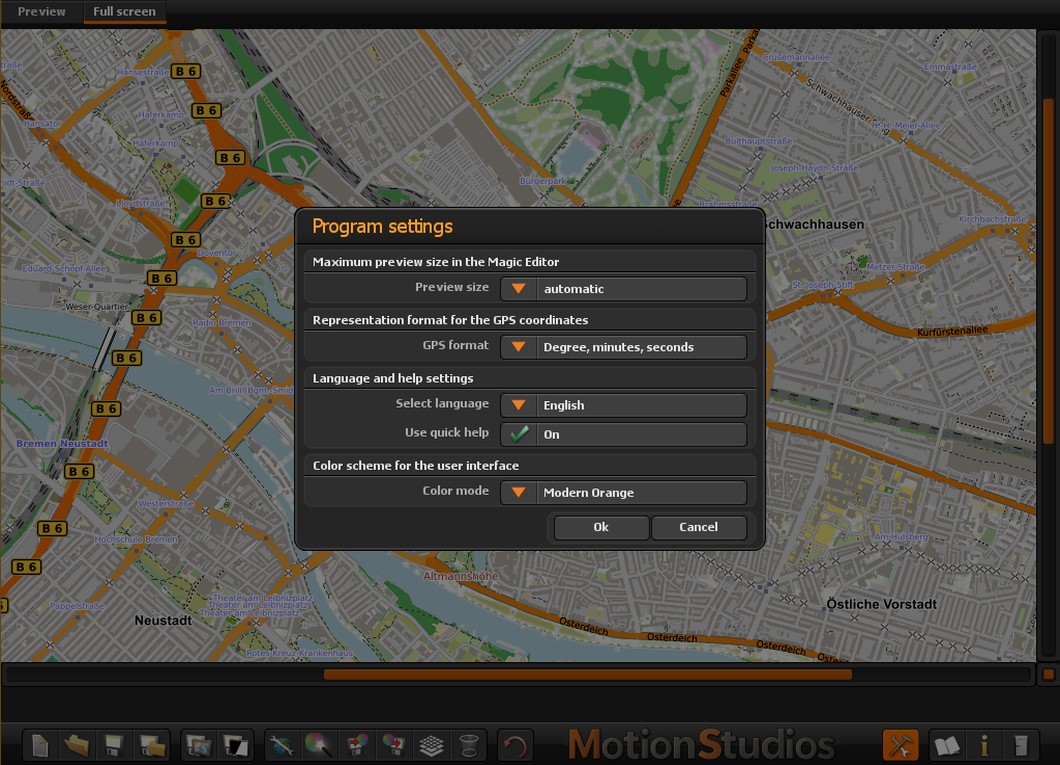Switch to the Preview tab
Image resolution: width=1060 pixels, height=765 pixels.
click(x=42, y=12)
